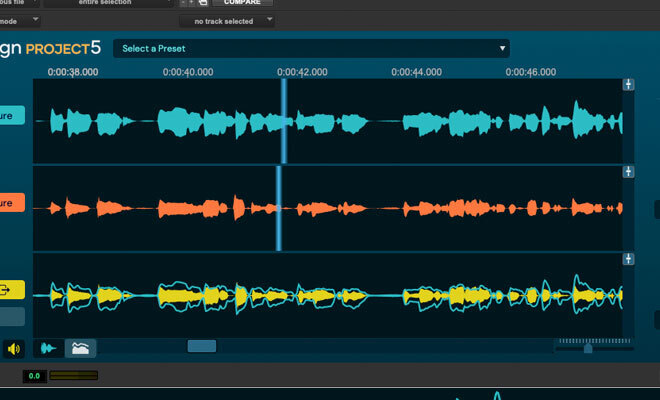Switch to solid waveform display view

(48, 348)
